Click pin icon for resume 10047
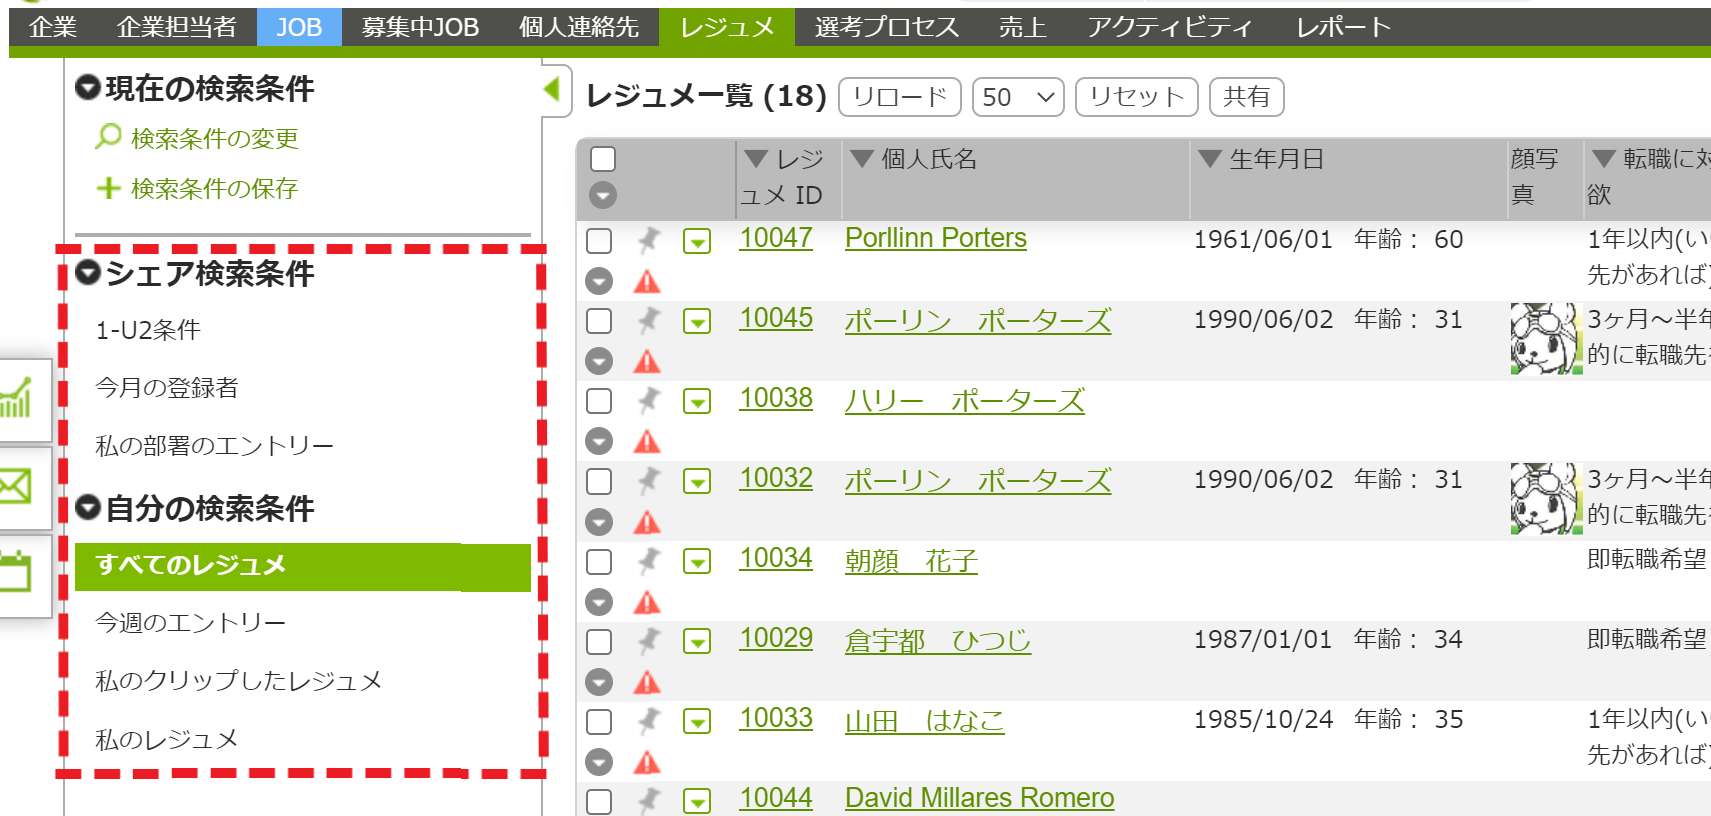 (x=649, y=240)
